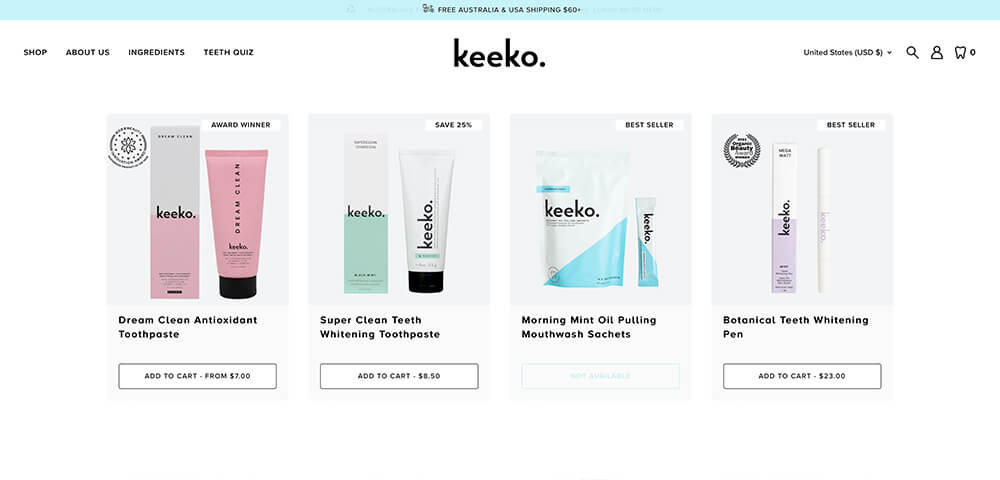Image resolution: width=1000 pixels, height=480 pixels.
Task: Go to ABOUT US page
Action: point(87,52)
